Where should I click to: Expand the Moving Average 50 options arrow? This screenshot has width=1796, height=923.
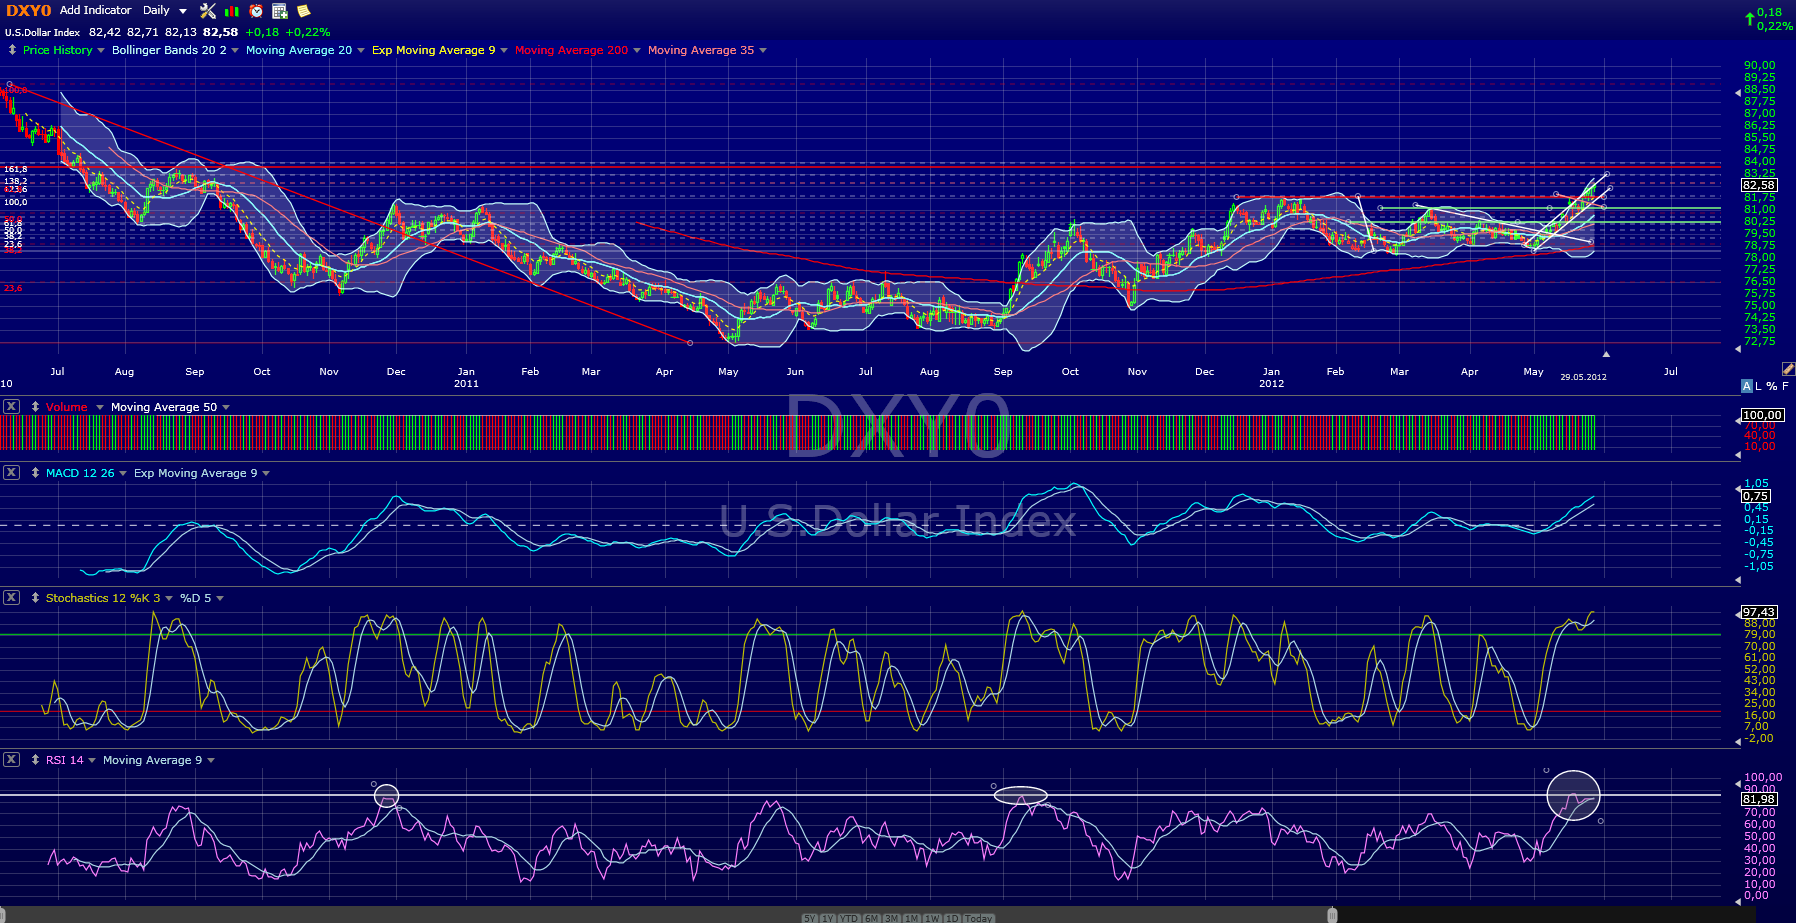click(x=226, y=408)
